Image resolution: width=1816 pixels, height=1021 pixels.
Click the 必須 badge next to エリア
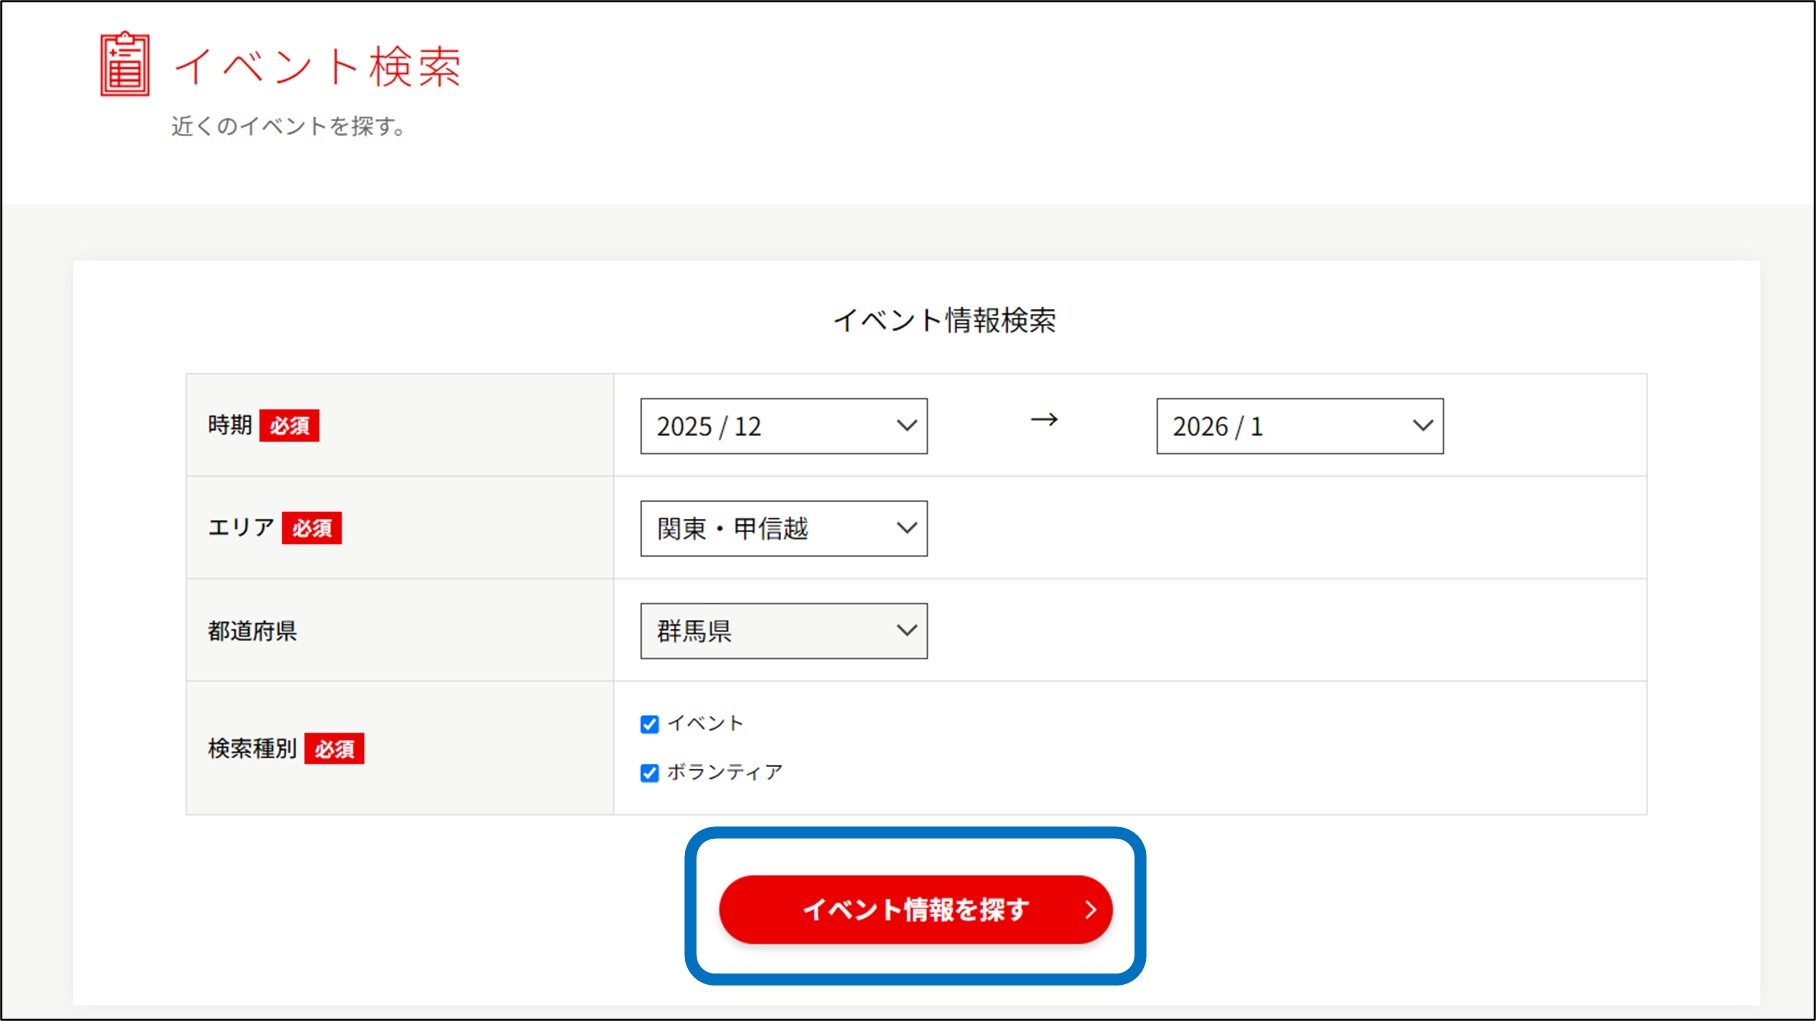[311, 528]
